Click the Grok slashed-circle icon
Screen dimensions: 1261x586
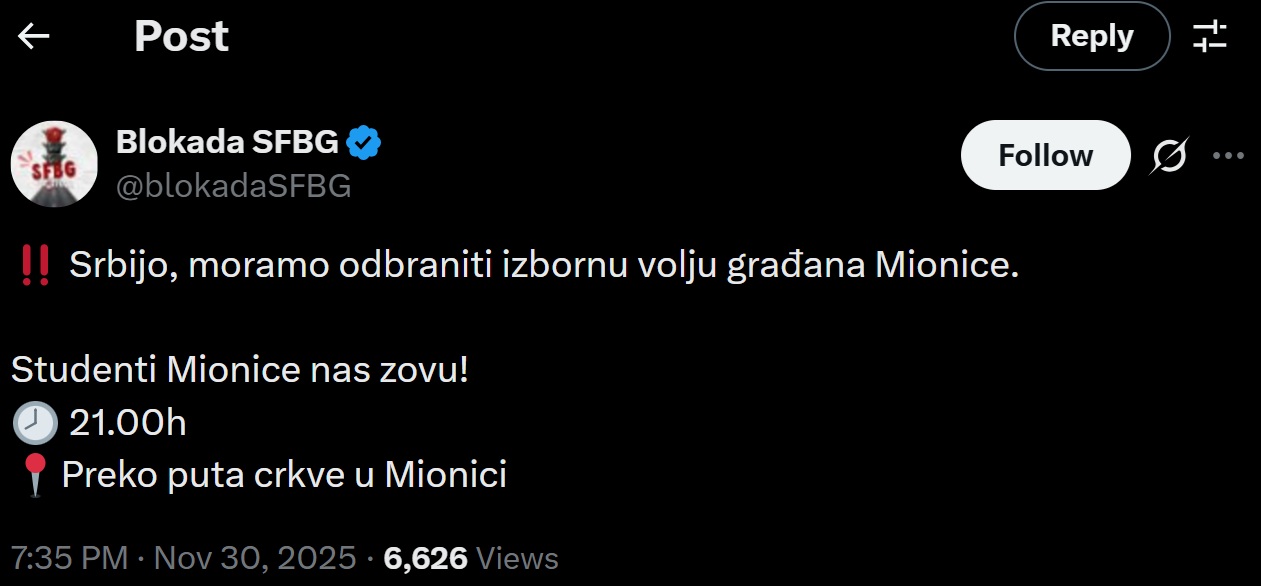(x=1170, y=156)
